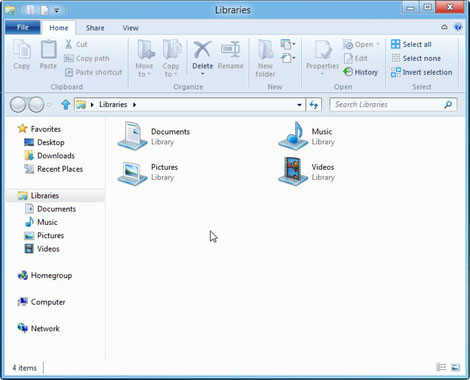Screen dimensions: 470x380
Task: Select Network in the navigation pane
Action: click(x=39, y=328)
